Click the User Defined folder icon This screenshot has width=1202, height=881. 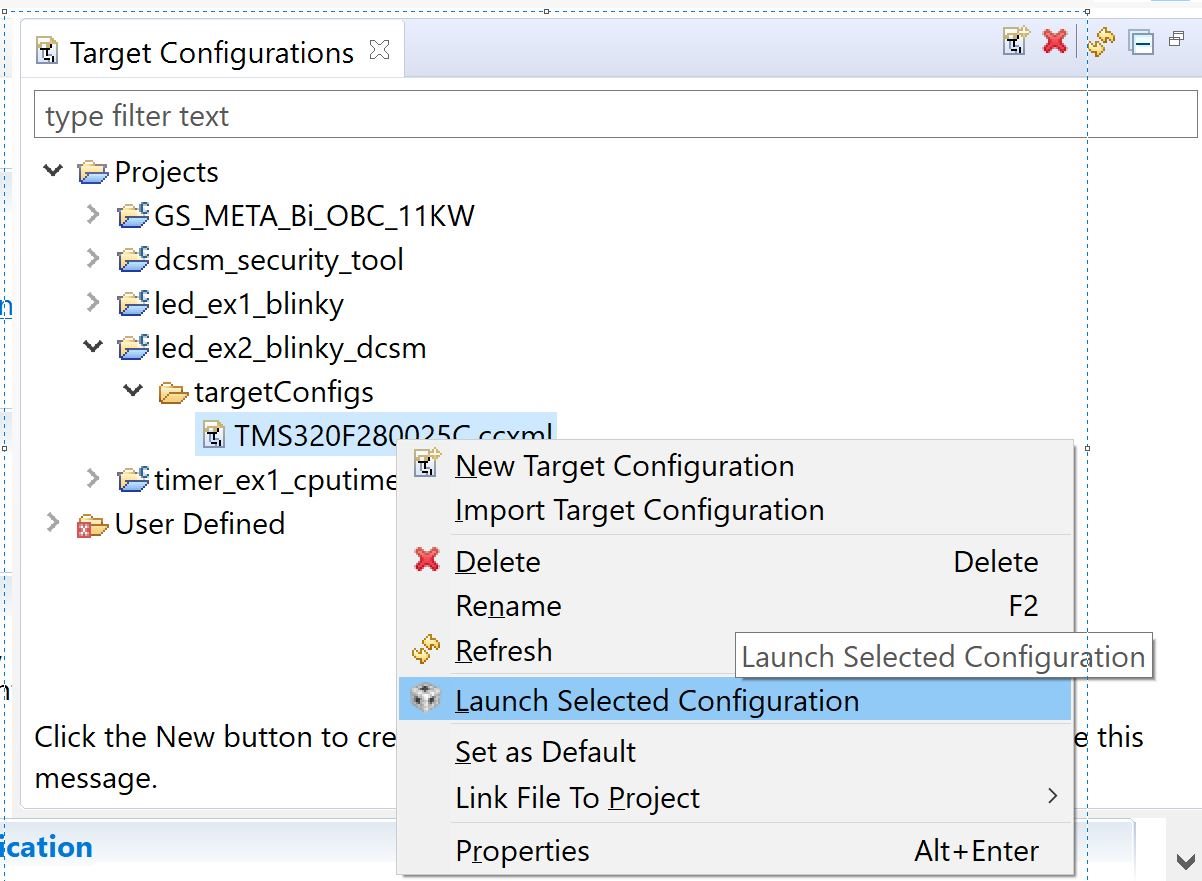tap(92, 524)
